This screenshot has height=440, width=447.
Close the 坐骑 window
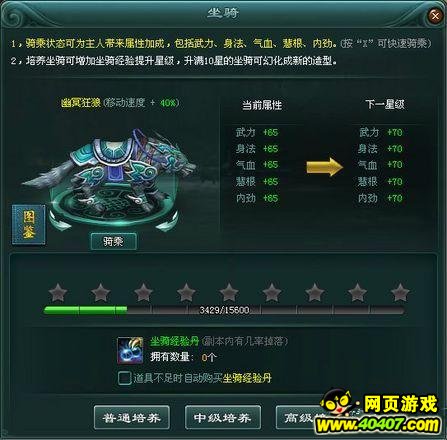pyautogui.click(x=435, y=15)
